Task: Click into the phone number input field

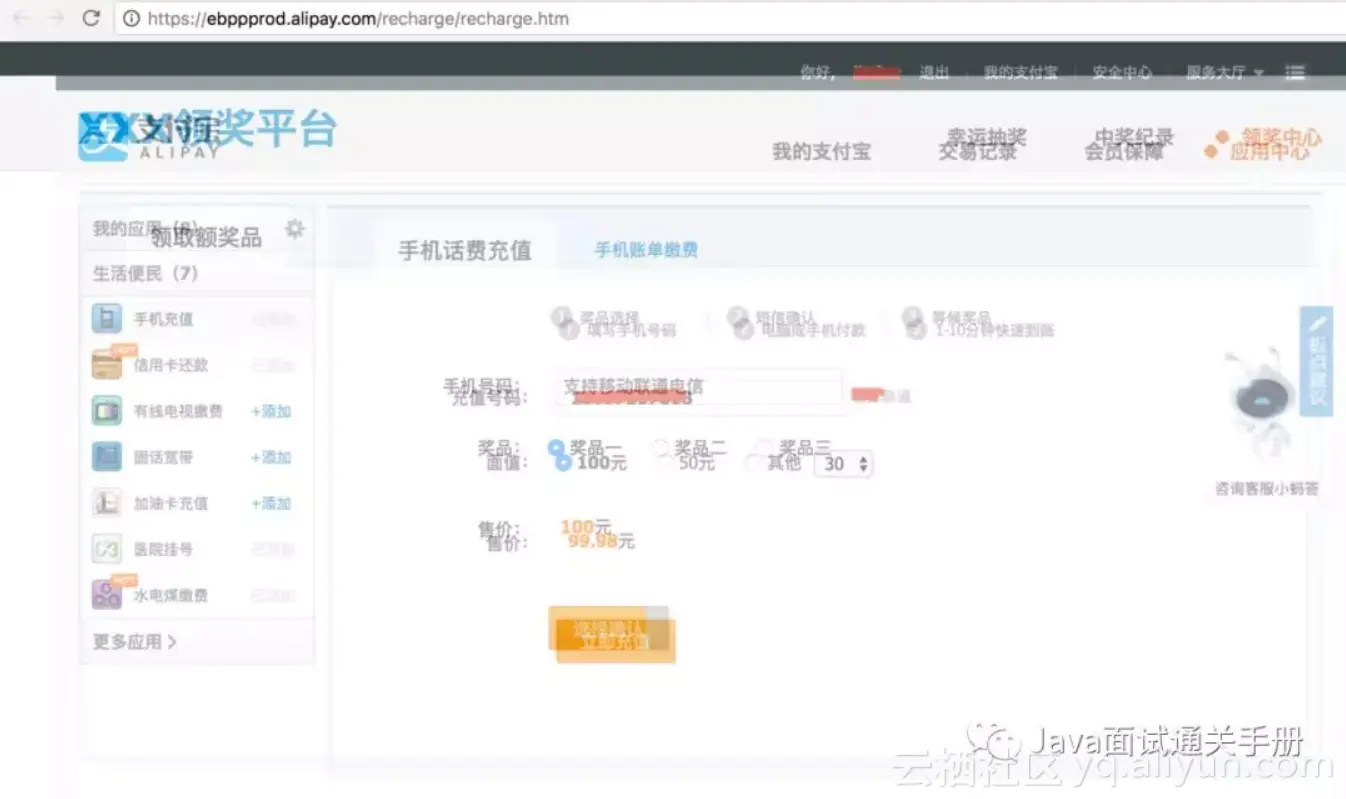Action: [x=697, y=392]
